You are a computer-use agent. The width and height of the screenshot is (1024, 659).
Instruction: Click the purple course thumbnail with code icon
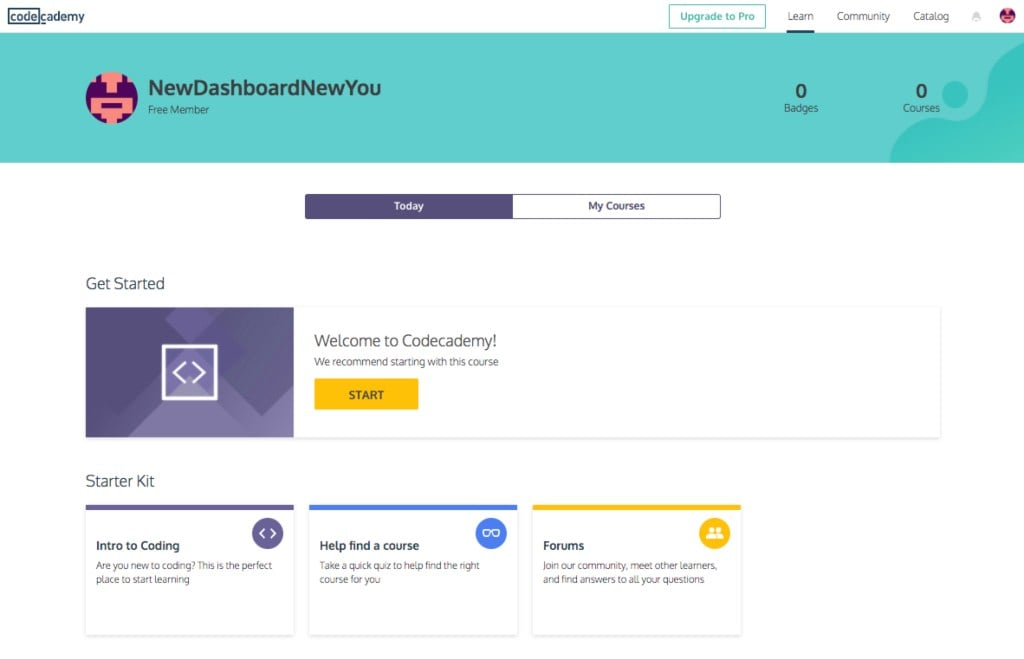(x=190, y=372)
